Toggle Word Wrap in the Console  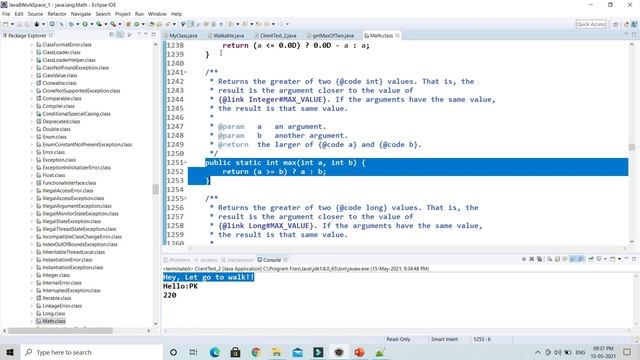point(565,259)
